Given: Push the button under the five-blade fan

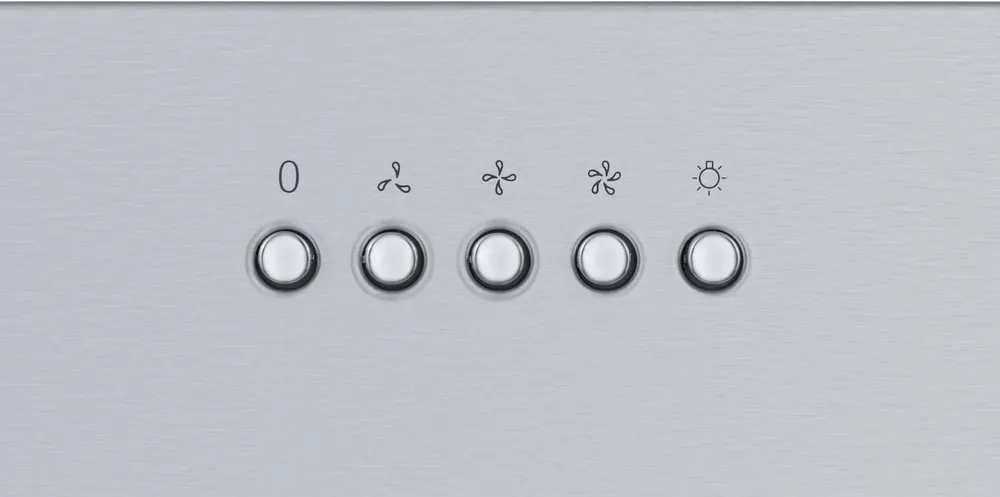Looking at the screenshot, I should [x=605, y=260].
